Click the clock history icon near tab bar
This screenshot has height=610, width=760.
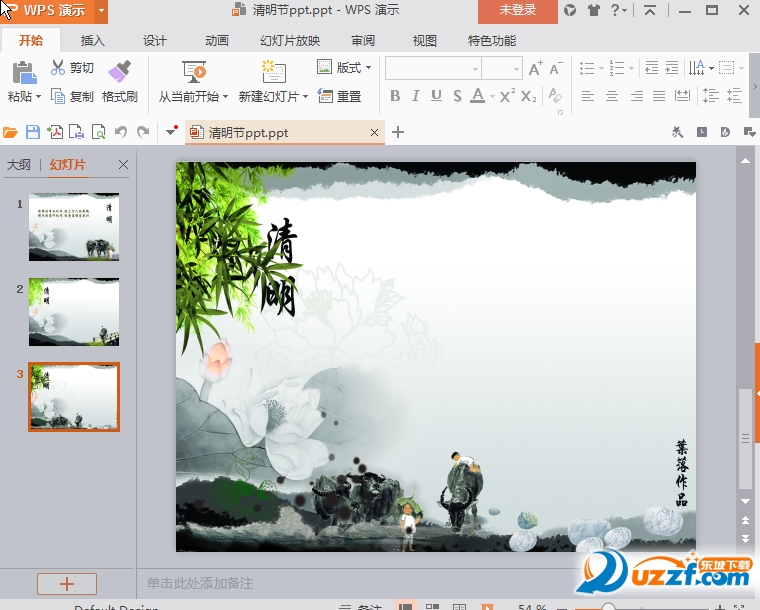(701, 132)
